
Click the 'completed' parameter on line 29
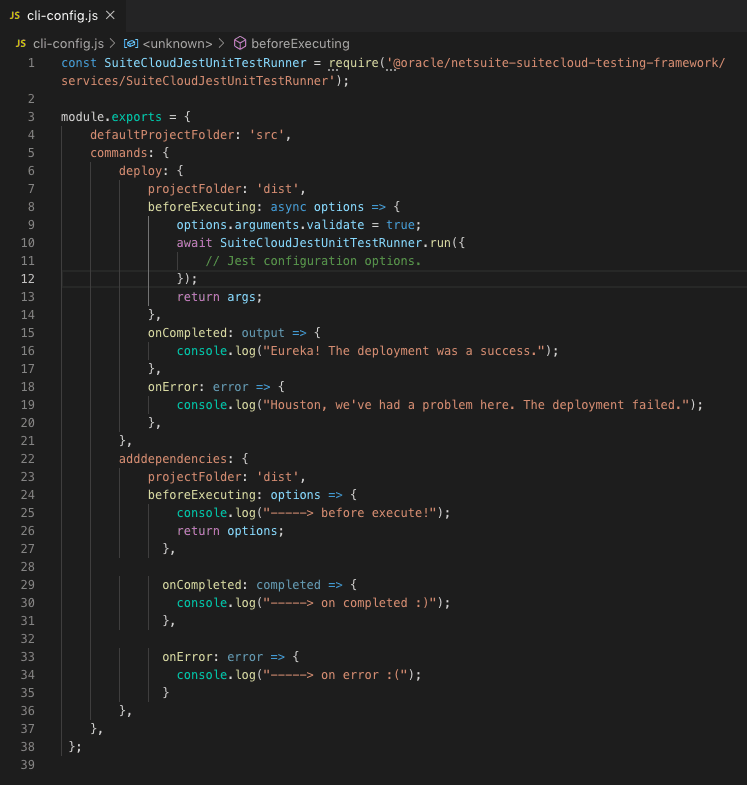click(x=288, y=585)
